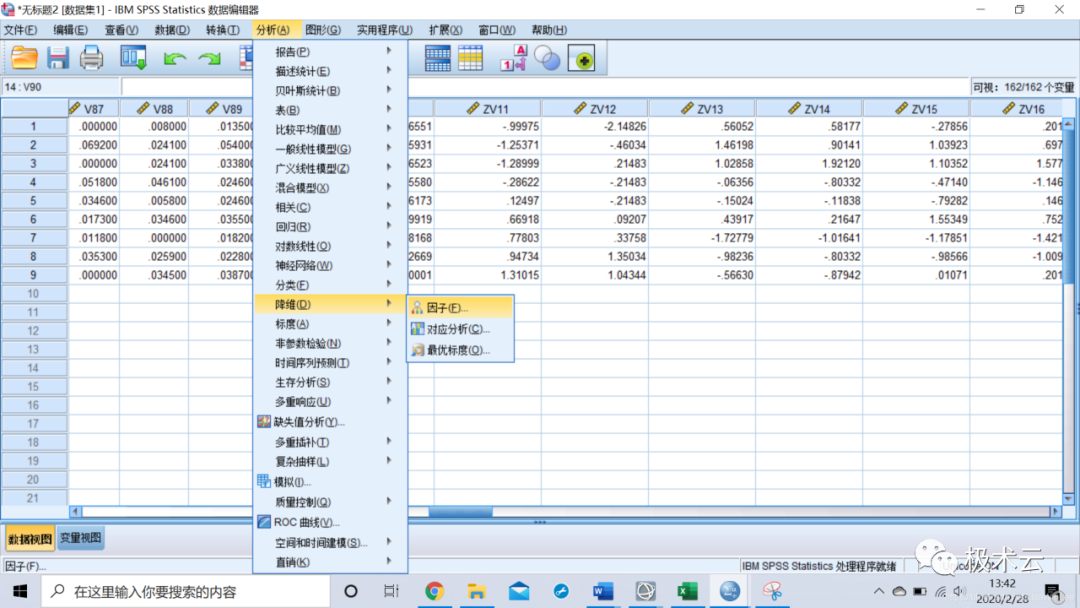The height and width of the screenshot is (608, 1080).
Task: Expand the 一般线性模型(G) submenu
Action: click(330, 149)
